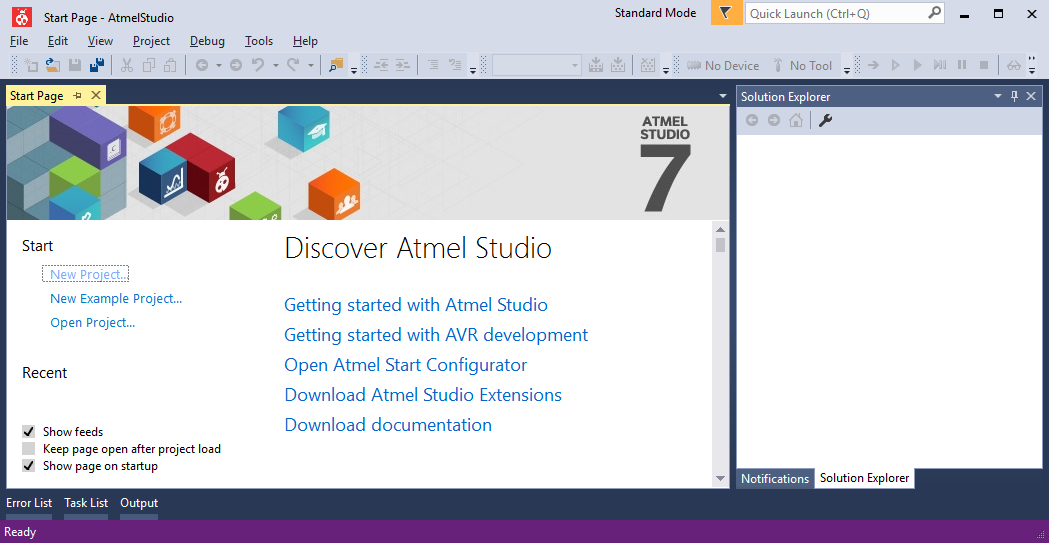The height and width of the screenshot is (543, 1049).
Task: Open Getting started with AVR development link
Action: tap(436, 335)
